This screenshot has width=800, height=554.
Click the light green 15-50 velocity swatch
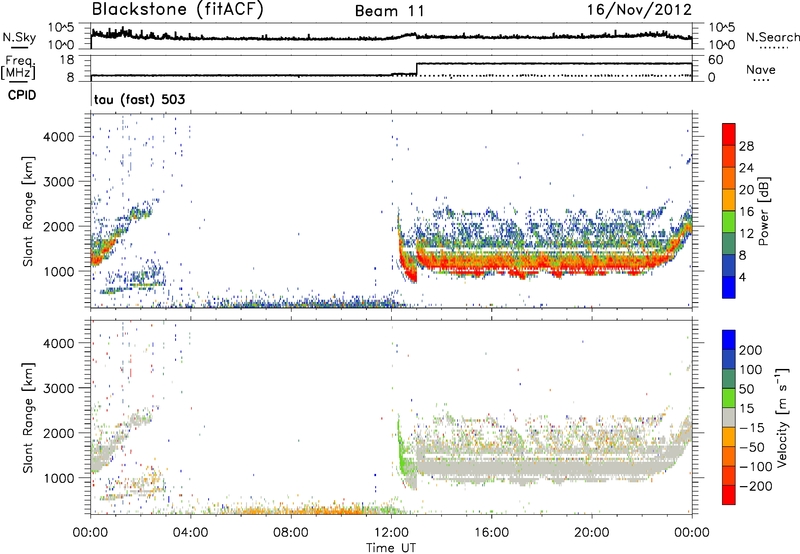coord(729,398)
